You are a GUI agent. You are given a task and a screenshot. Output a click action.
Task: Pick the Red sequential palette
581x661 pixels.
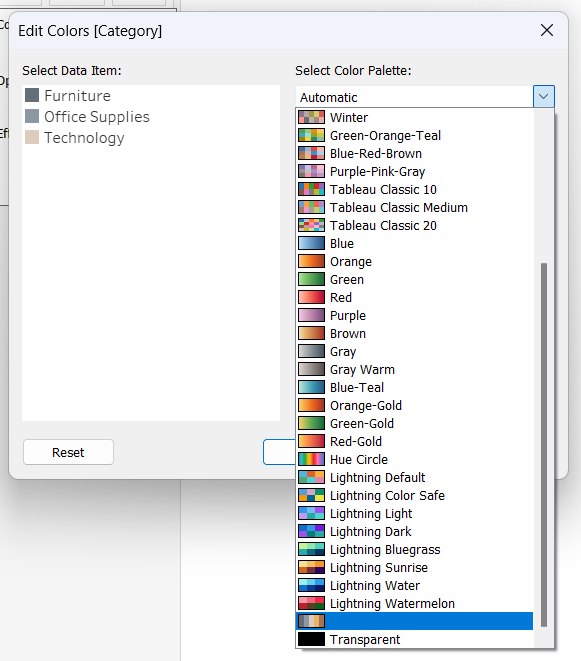click(414, 298)
